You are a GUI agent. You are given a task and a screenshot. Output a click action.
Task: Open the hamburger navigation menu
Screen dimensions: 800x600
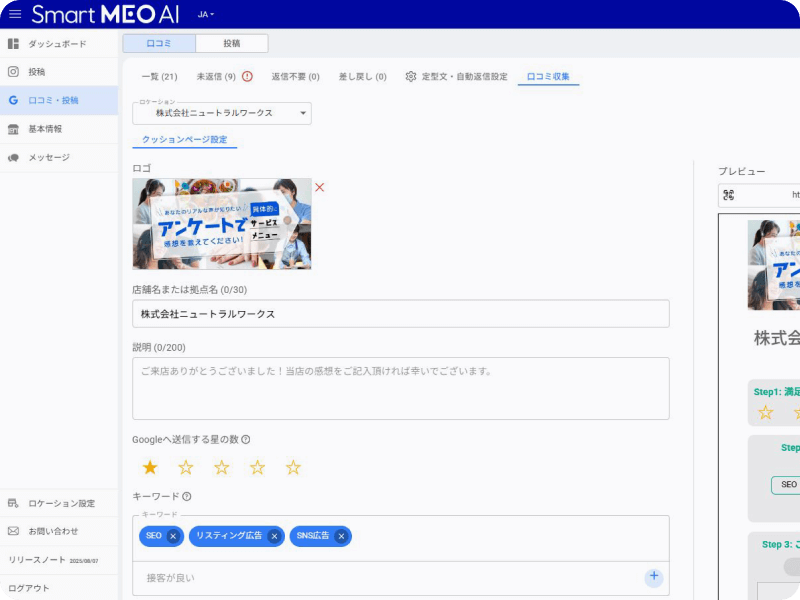[14, 14]
